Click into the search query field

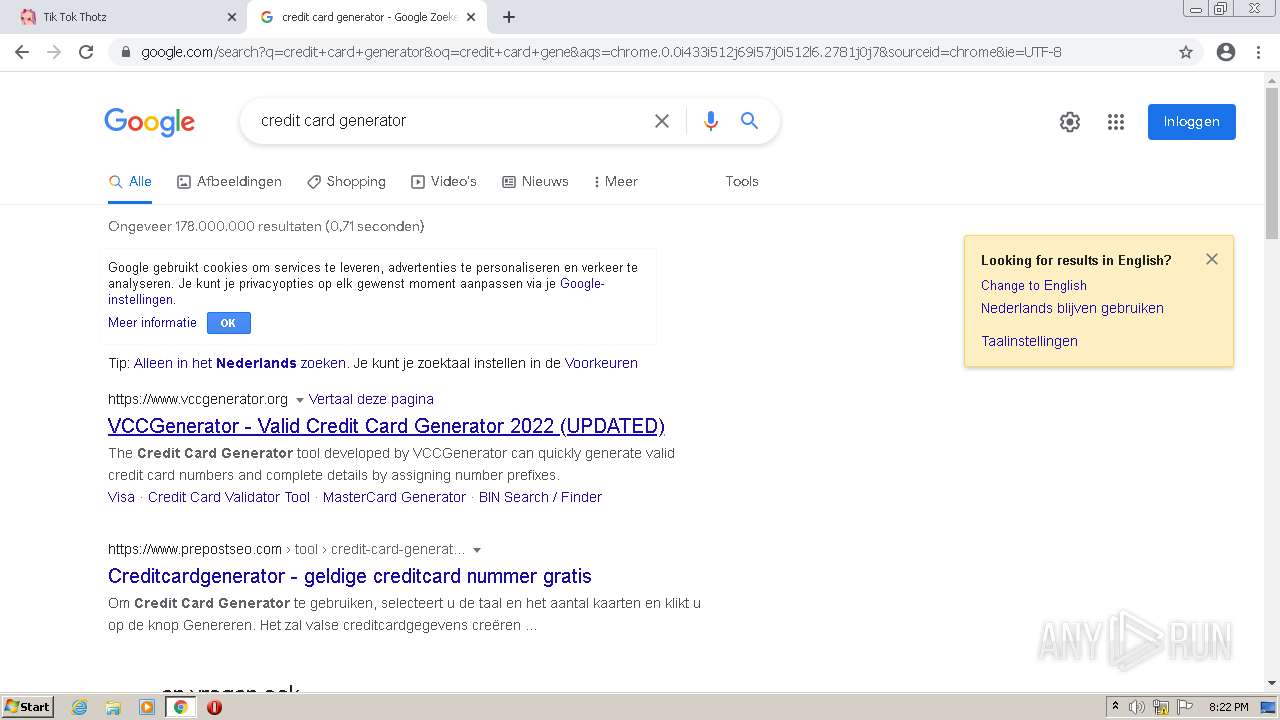tap(450, 121)
